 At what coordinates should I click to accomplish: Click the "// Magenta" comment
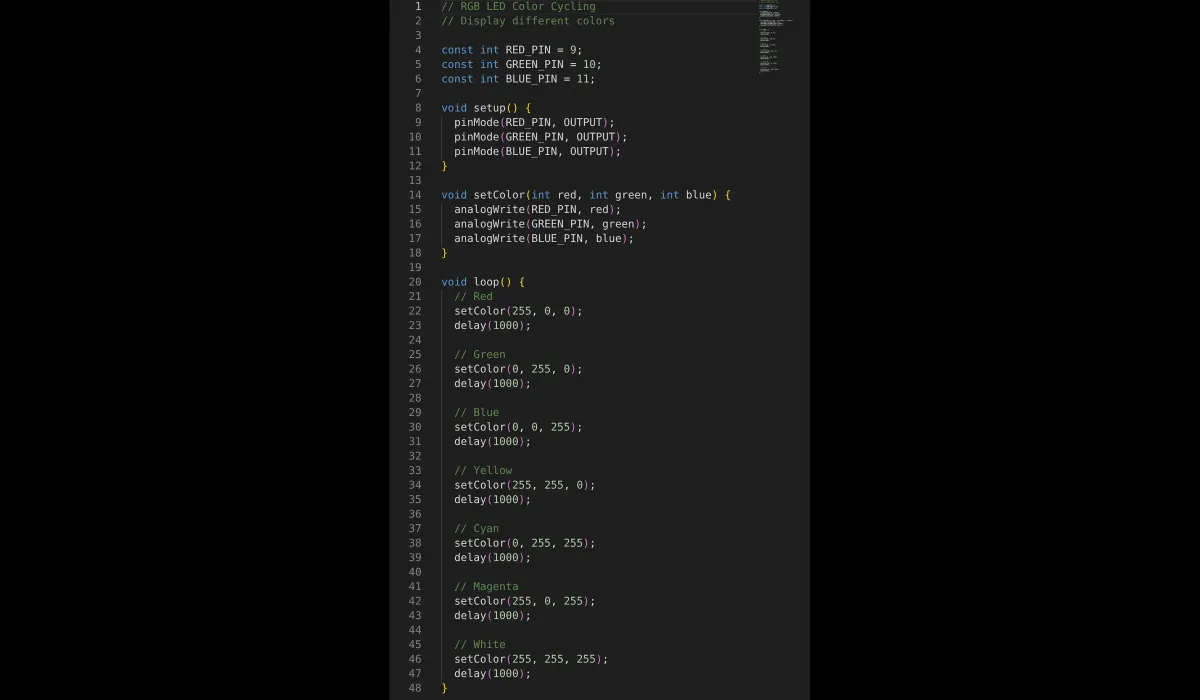(x=486, y=586)
